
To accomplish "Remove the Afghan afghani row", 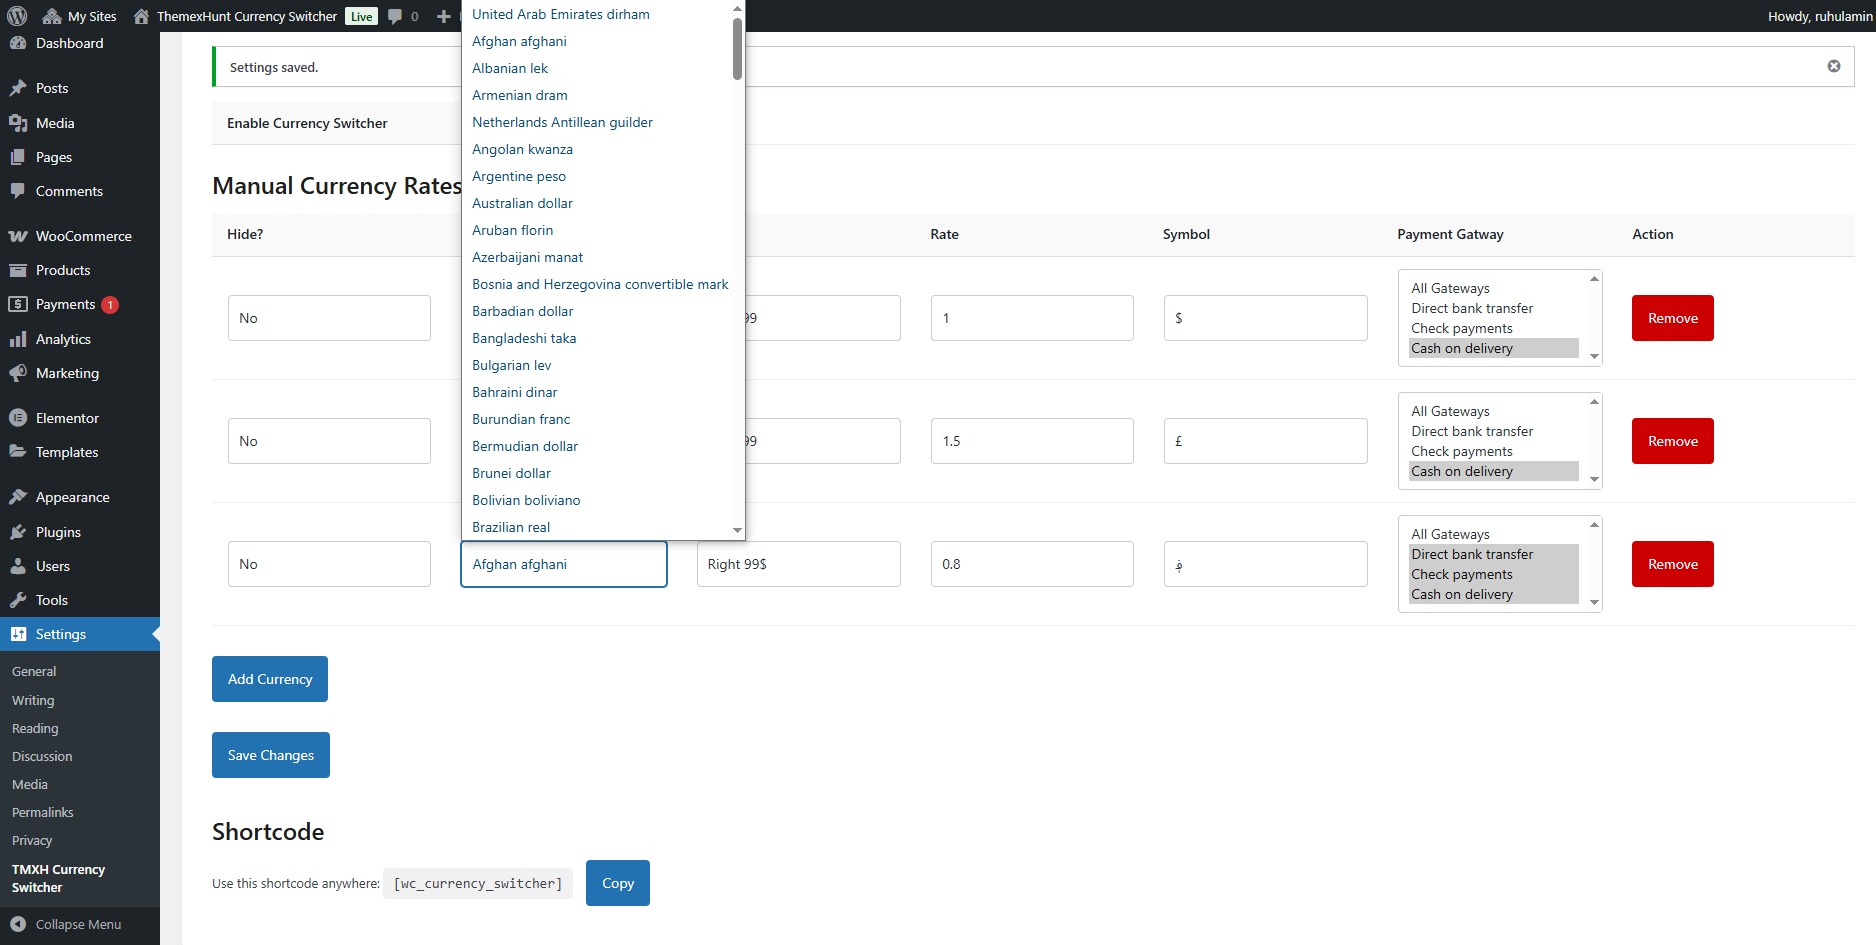I will 1673,564.
